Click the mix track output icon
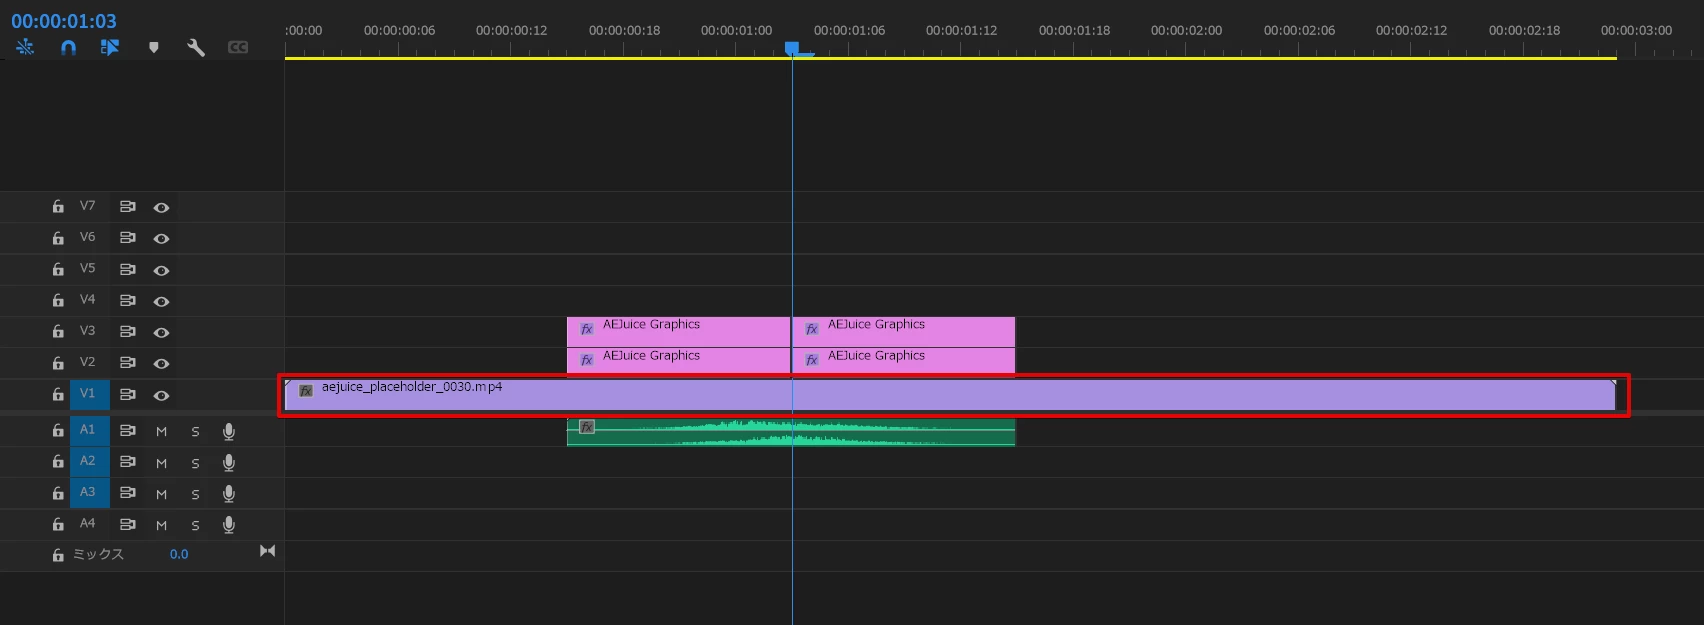The image size is (1704, 625). (x=267, y=551)
